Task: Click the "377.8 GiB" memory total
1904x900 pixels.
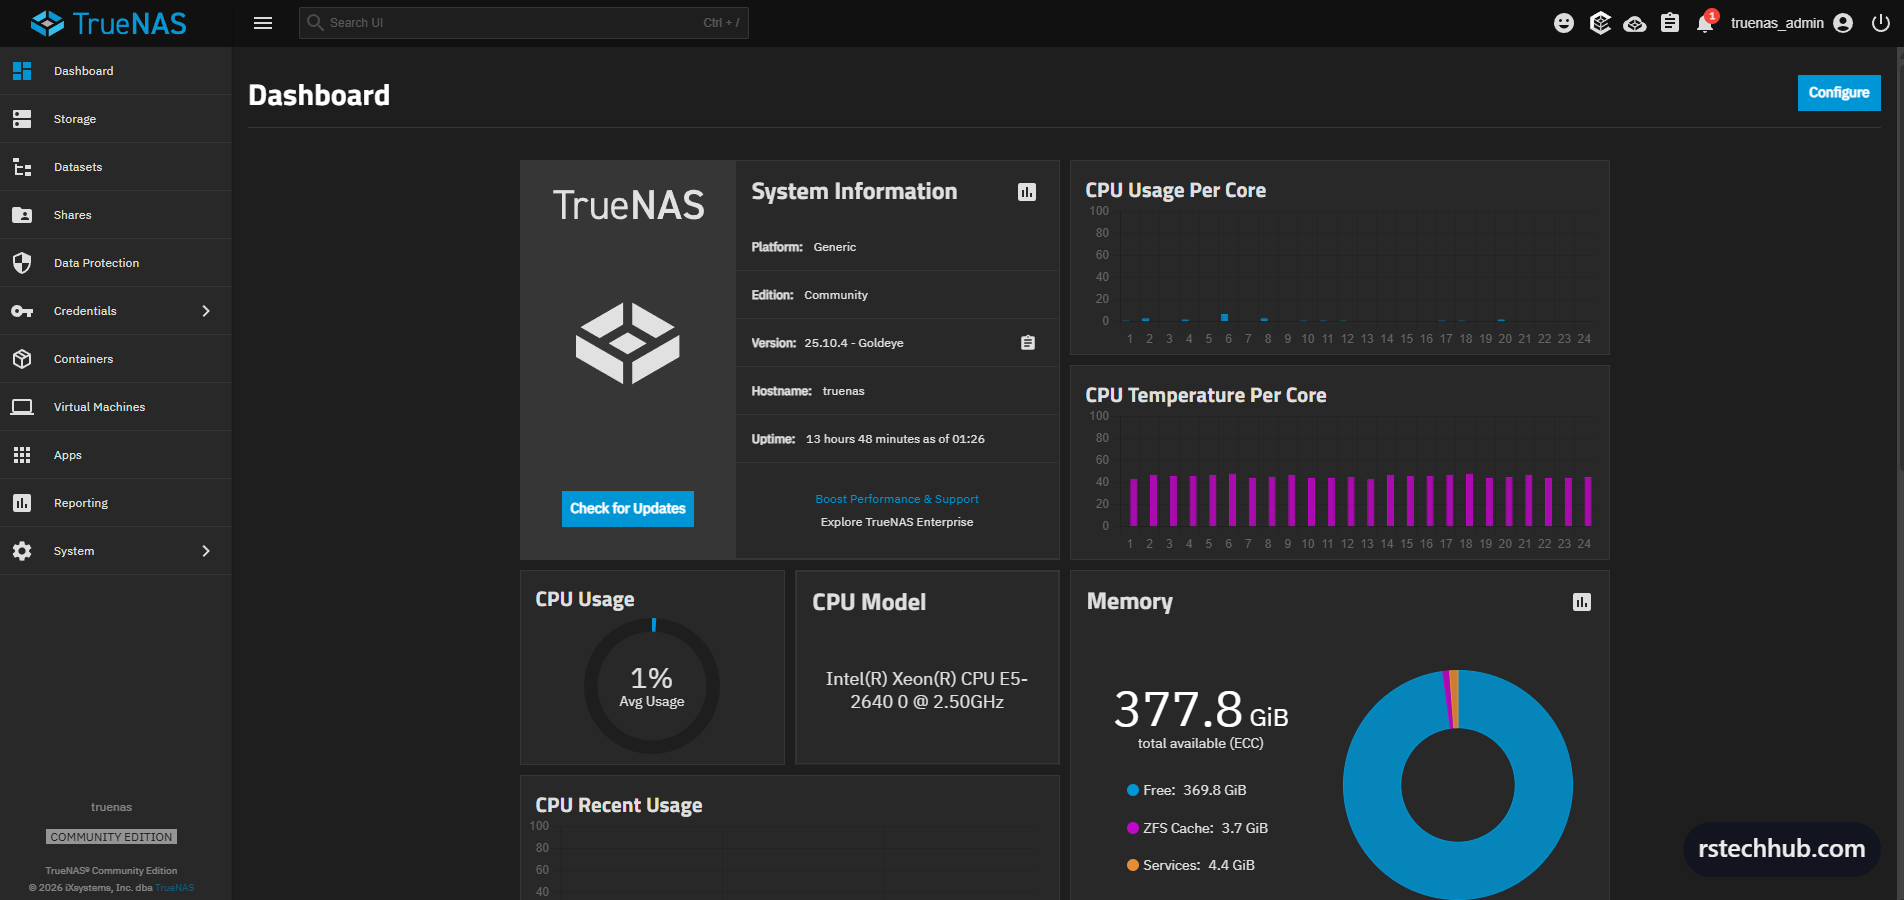Action: (x=1200, y=710)
